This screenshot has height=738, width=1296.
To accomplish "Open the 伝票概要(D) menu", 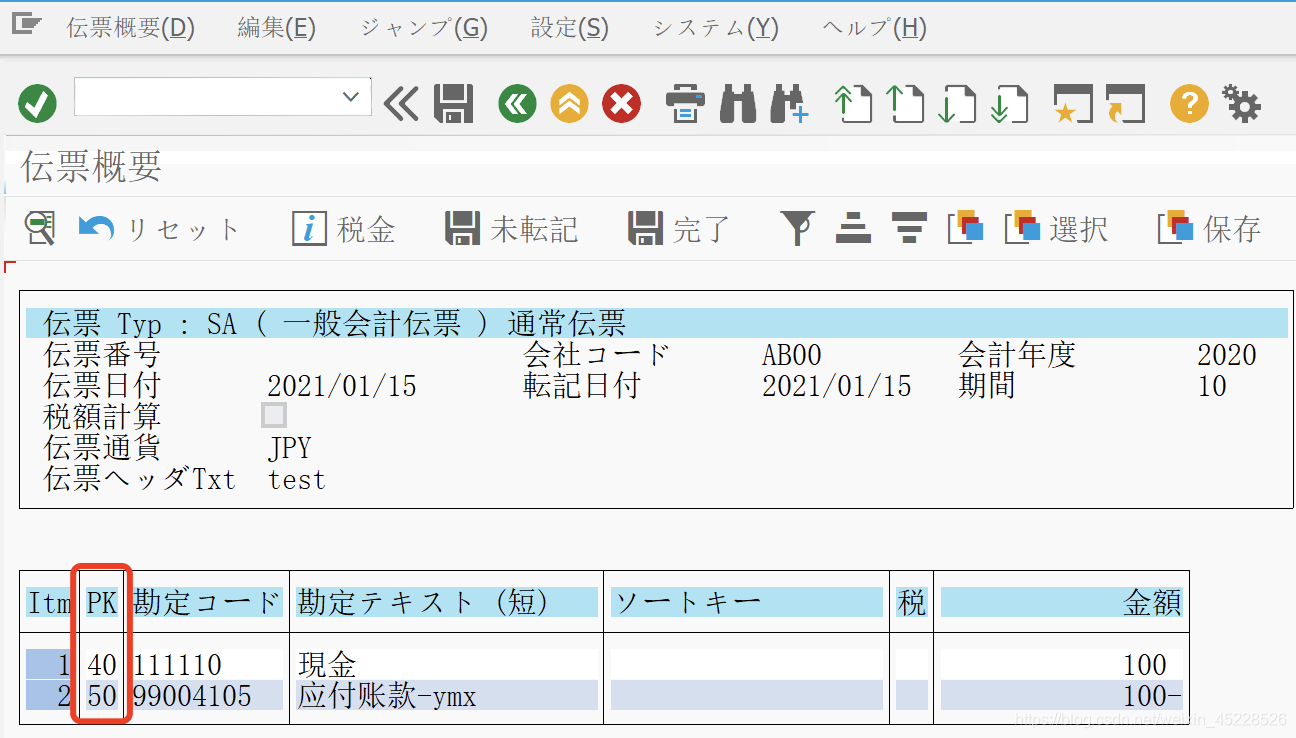I will tap(130, 28).
